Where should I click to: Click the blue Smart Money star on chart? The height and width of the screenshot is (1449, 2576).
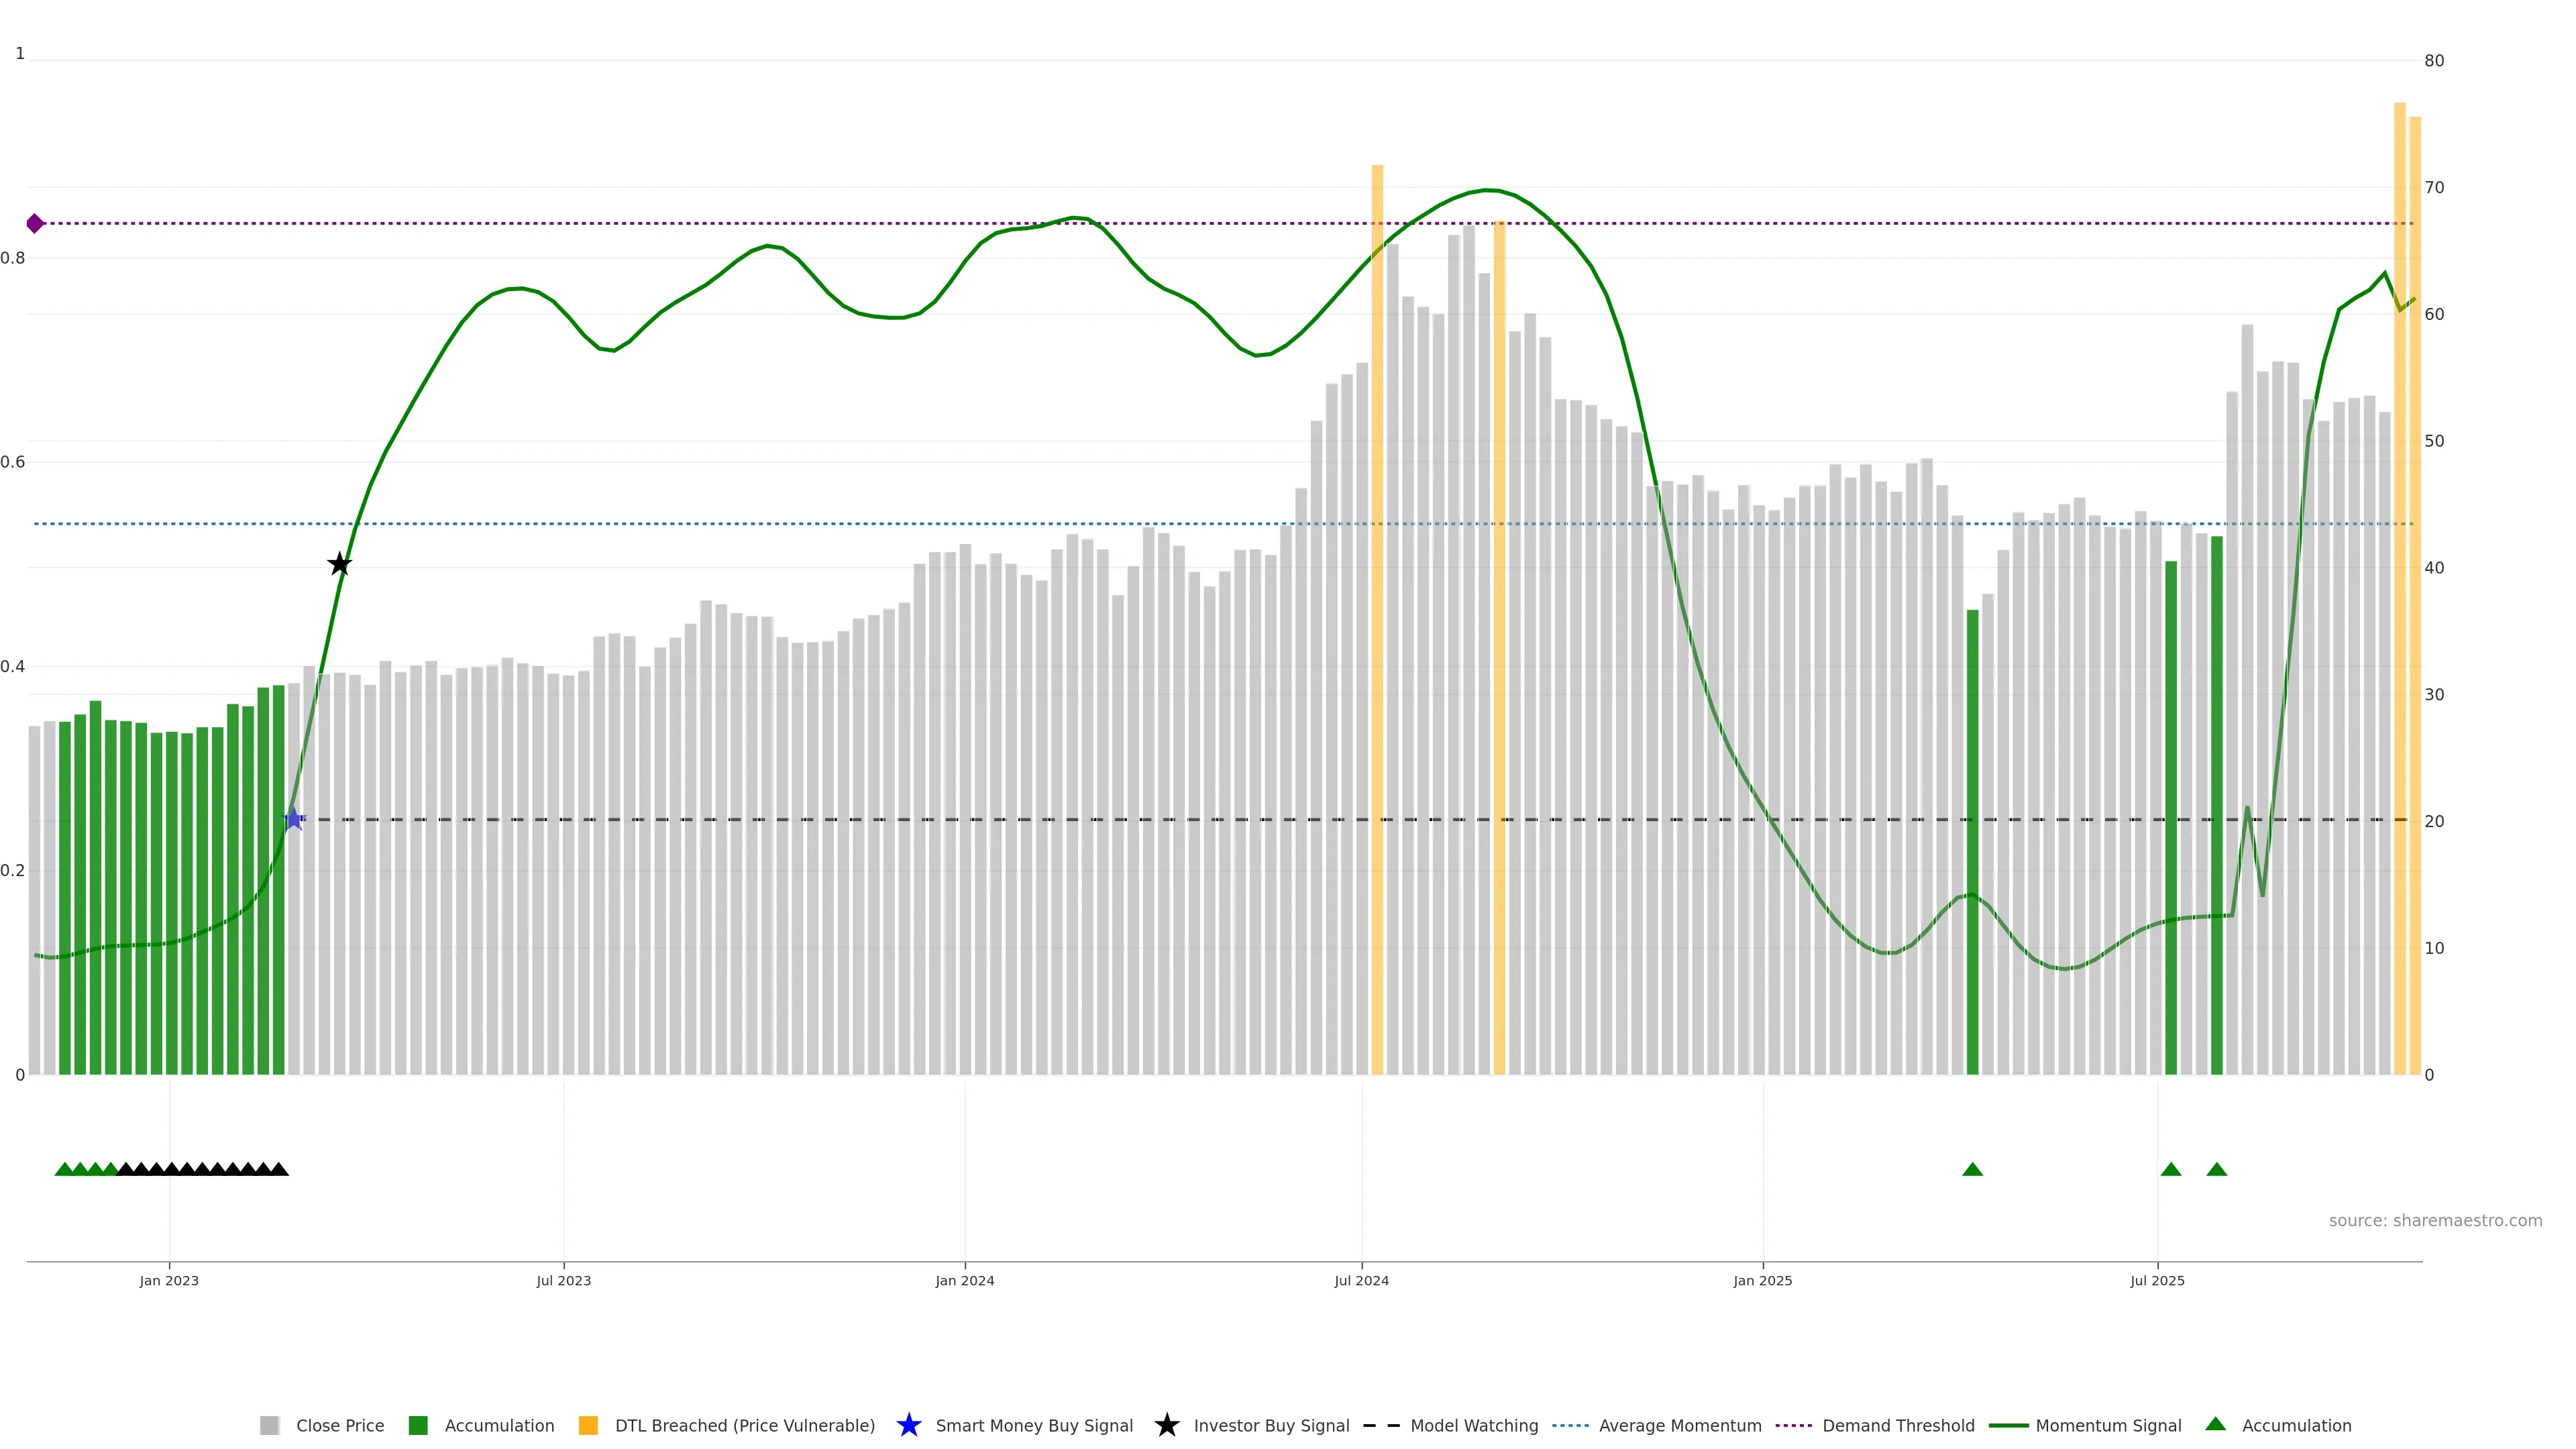(293, 819)
